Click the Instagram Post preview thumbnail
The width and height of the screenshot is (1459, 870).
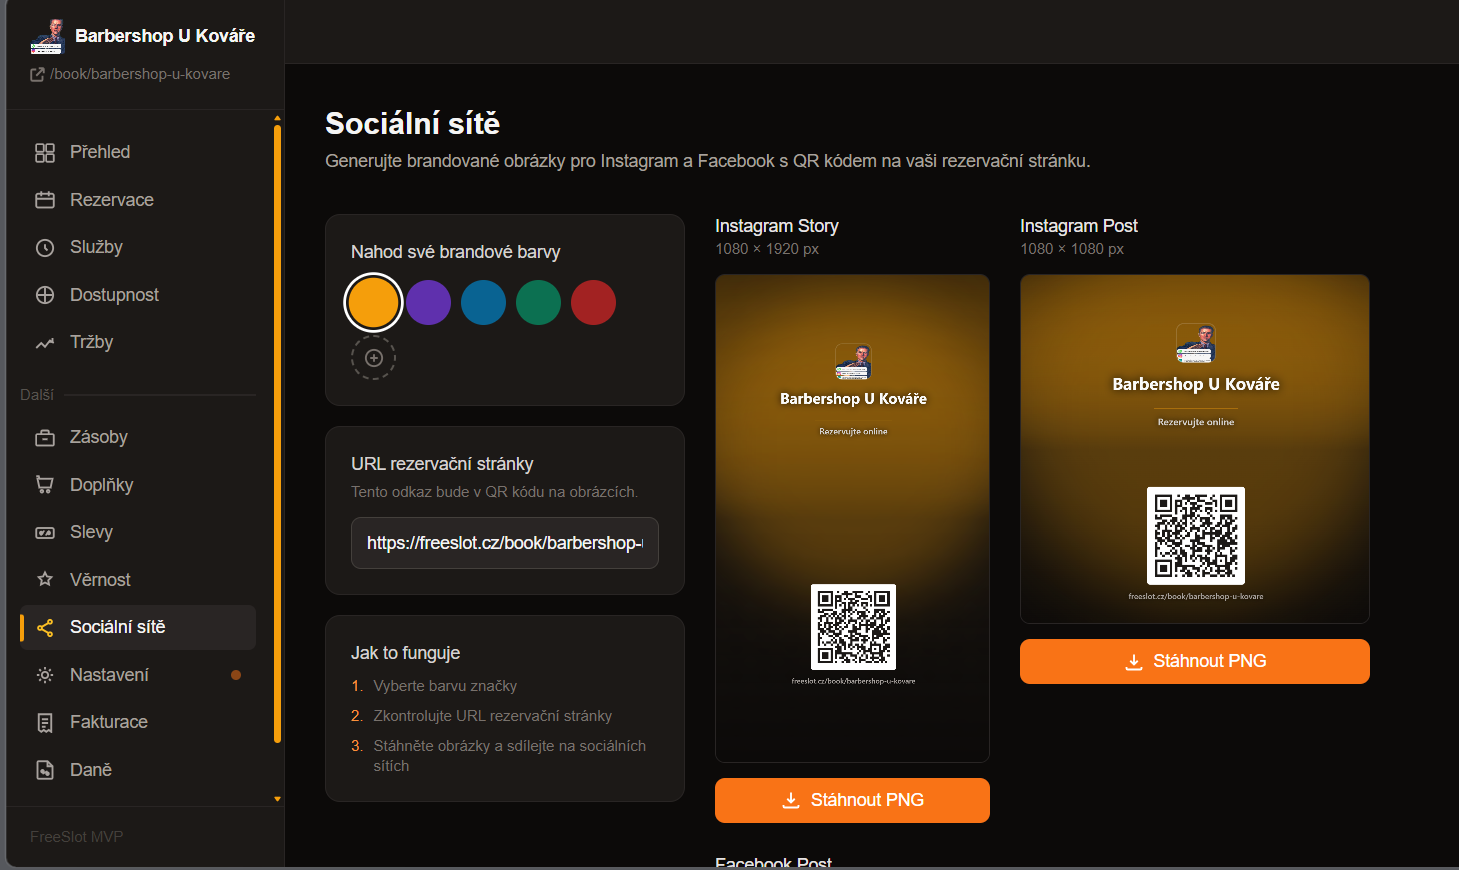tap(1195, 449)
